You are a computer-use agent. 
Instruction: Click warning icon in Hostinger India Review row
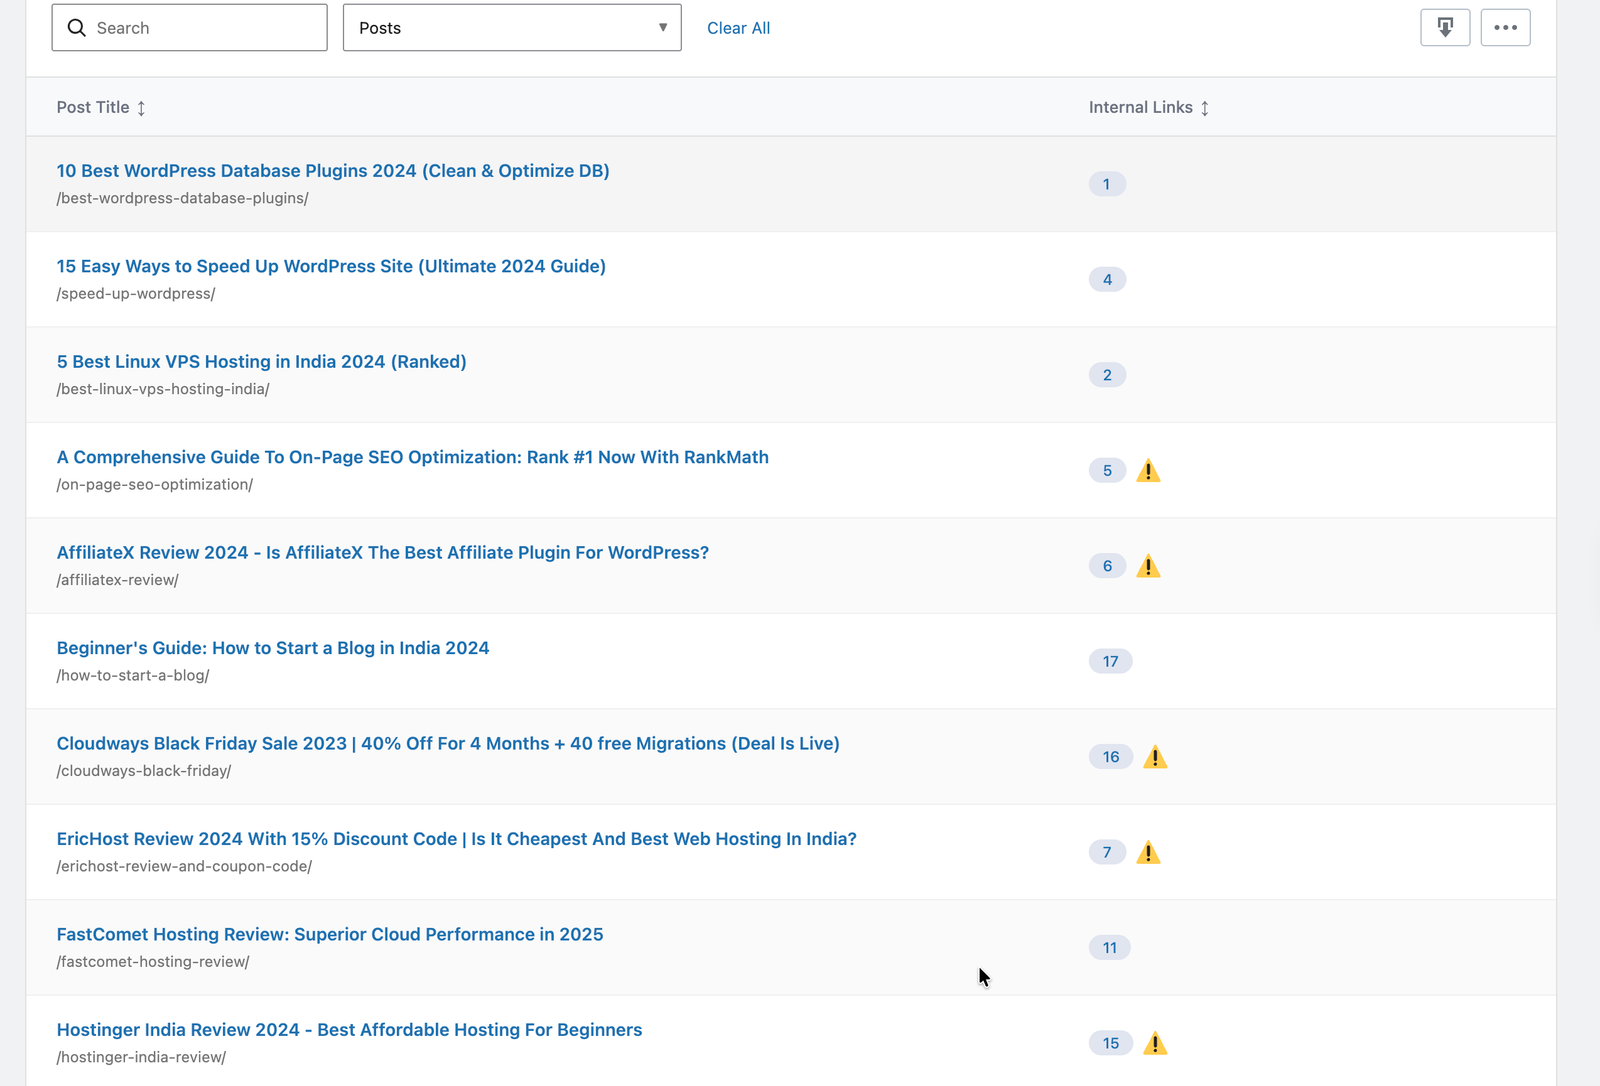(x=1155, y=1043)
